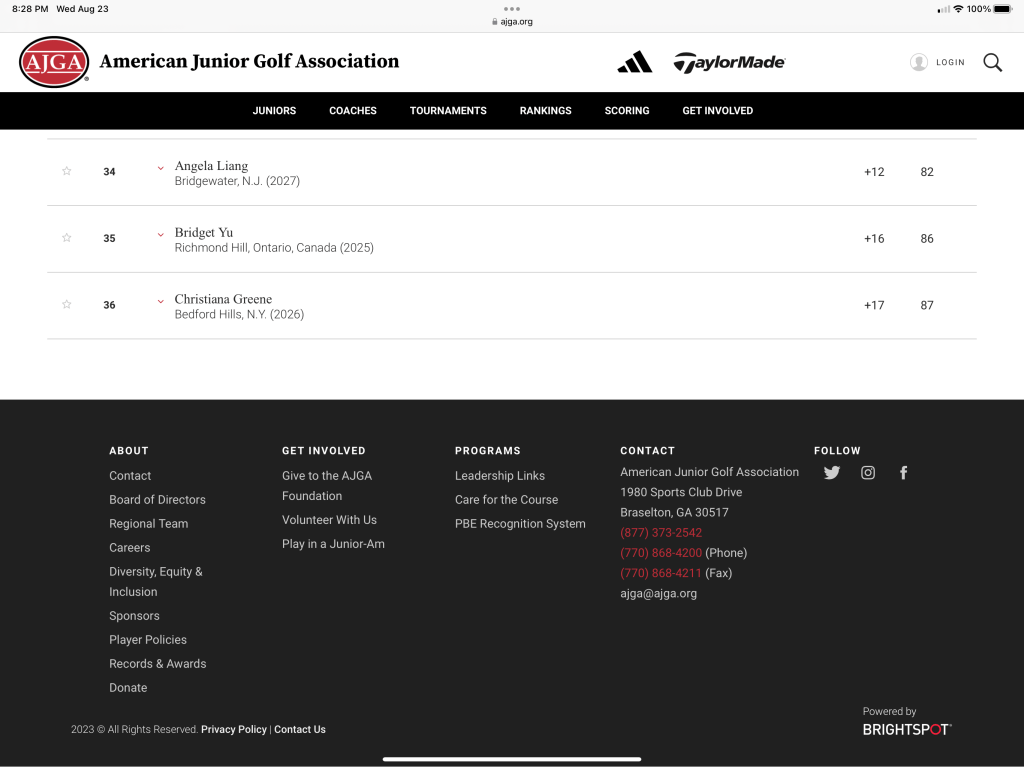Toggle favorite star for Bridget Yu

67,238
